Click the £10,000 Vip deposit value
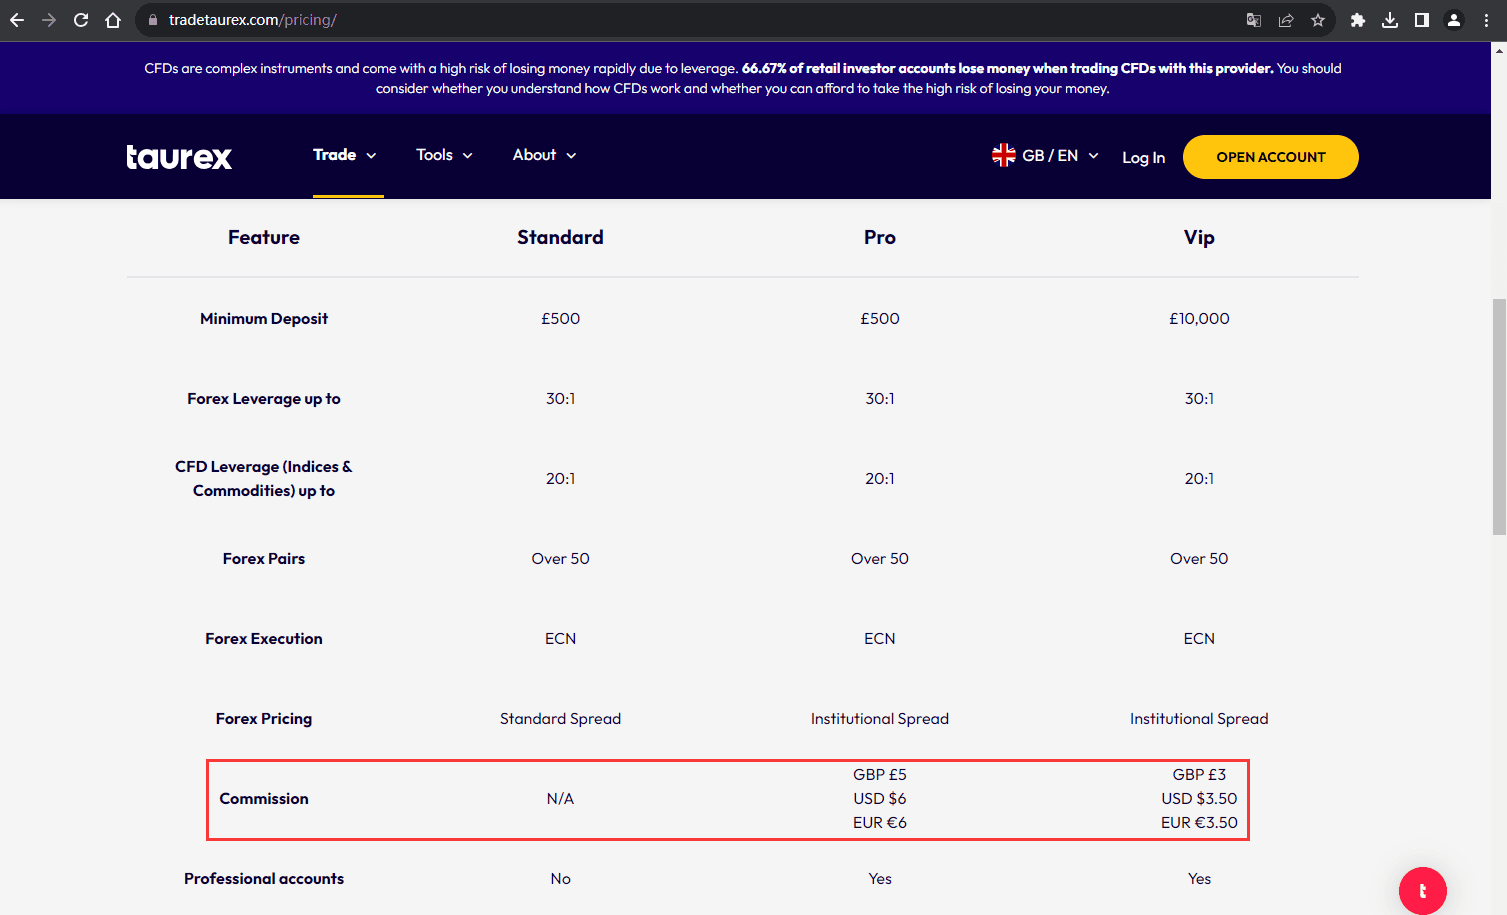1507x915 pixels. click(1199, 318)
